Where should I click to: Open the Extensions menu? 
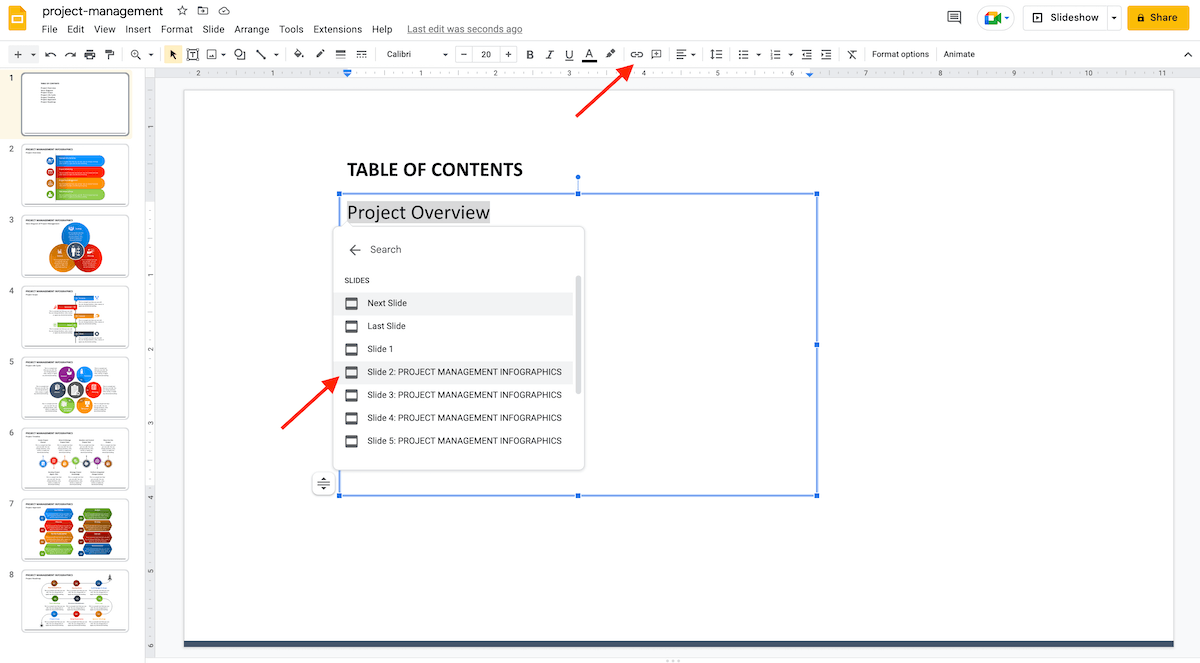pyautogui.click(x=337, y=30)
